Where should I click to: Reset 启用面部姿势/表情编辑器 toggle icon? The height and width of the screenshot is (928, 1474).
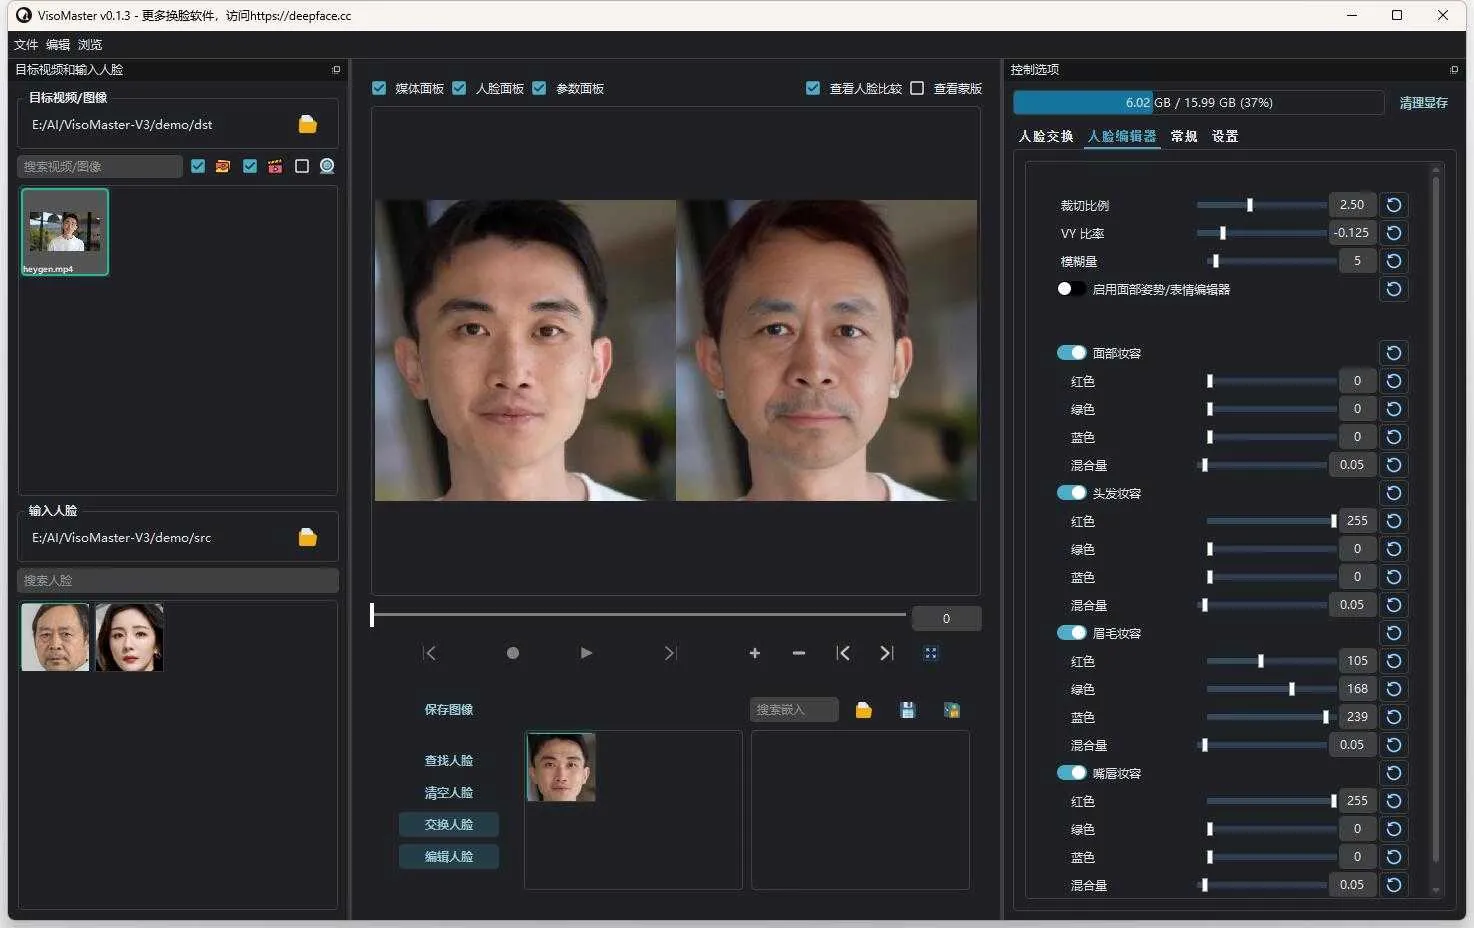pos(1394,289)
